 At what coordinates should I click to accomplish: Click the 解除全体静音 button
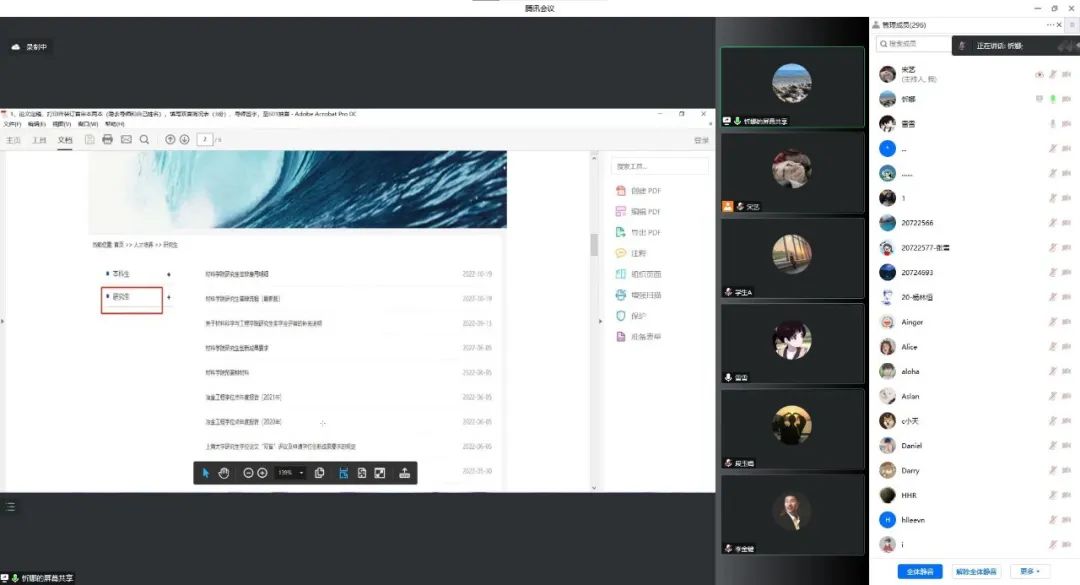pos(975,571)
